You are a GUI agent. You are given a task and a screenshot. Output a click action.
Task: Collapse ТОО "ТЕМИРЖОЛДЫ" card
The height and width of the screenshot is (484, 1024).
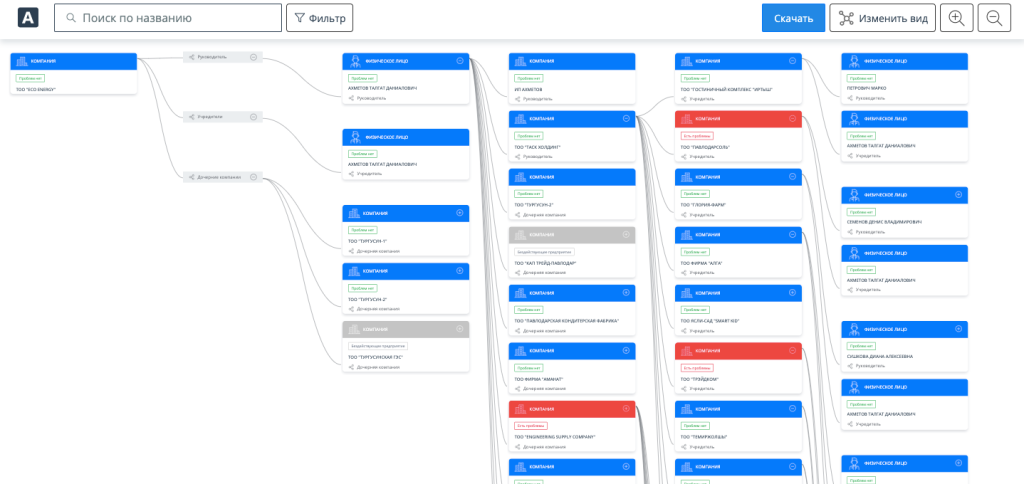[x=792, y=408]
